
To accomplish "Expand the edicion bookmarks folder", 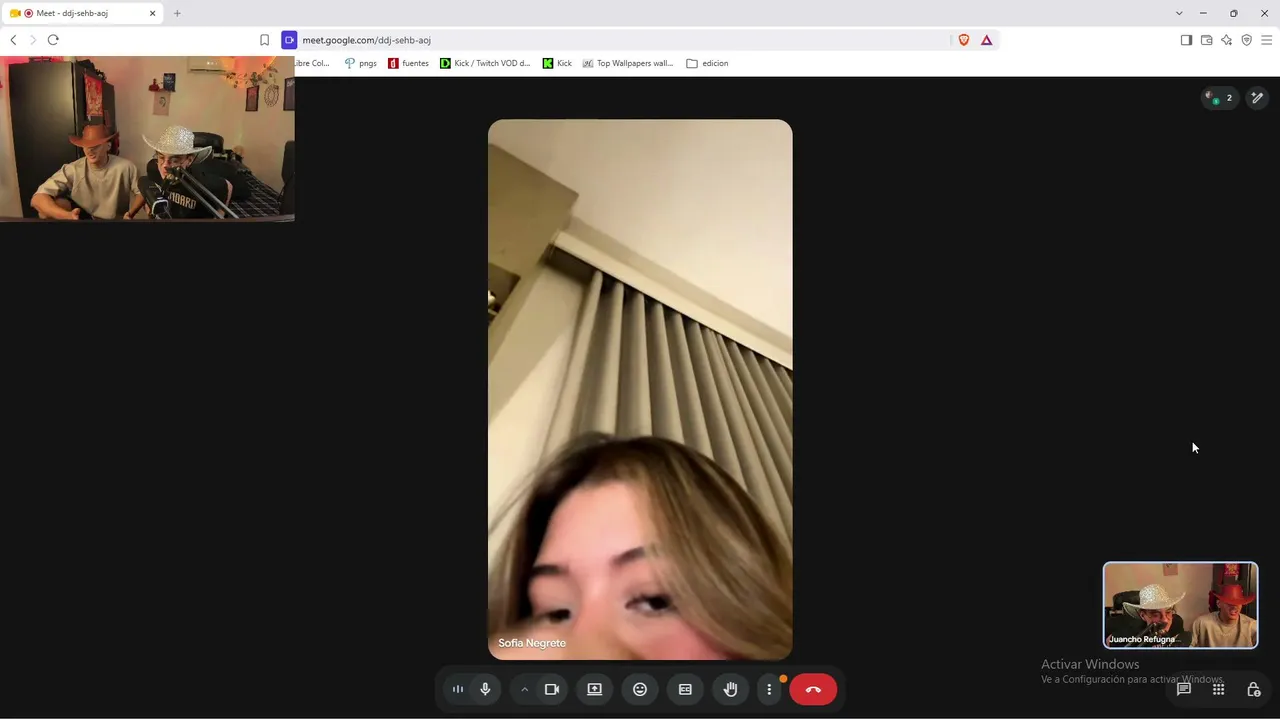I will (x=707, y=63).
